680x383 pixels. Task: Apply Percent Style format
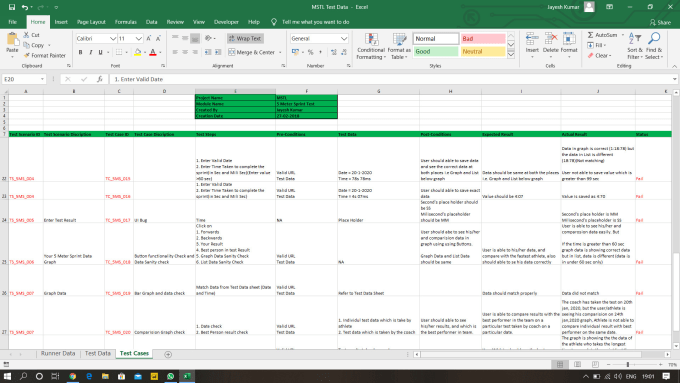(311, 52)
